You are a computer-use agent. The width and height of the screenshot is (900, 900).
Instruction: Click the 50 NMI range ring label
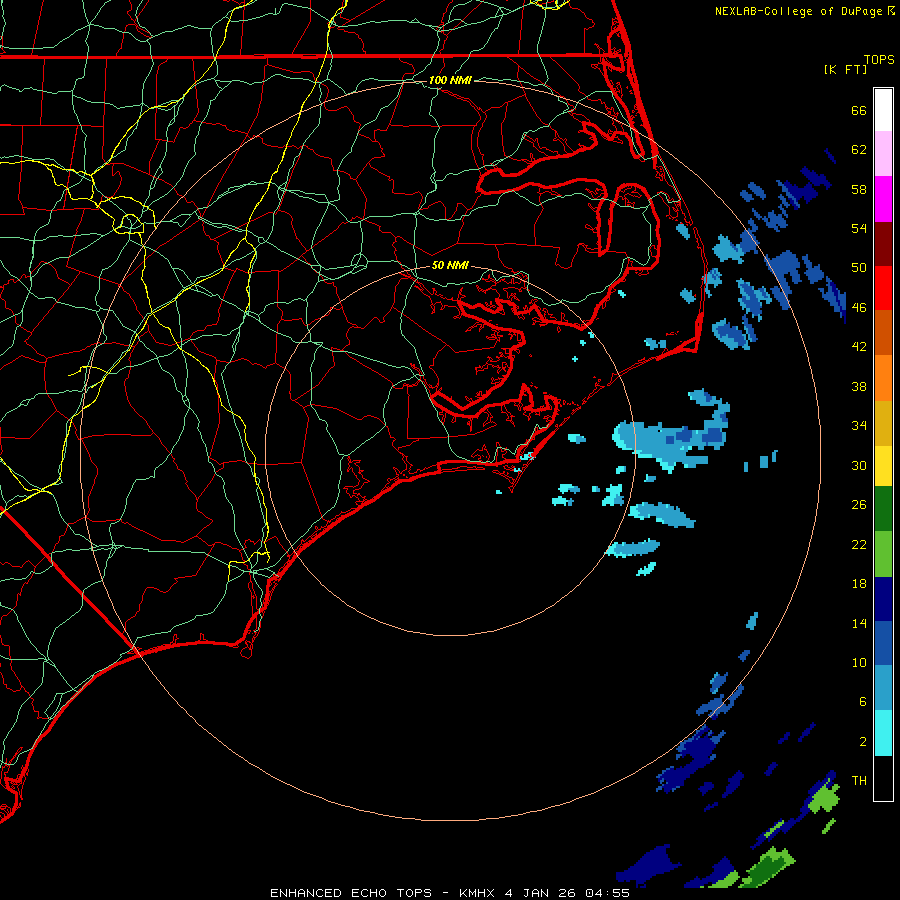coord(450,265)
